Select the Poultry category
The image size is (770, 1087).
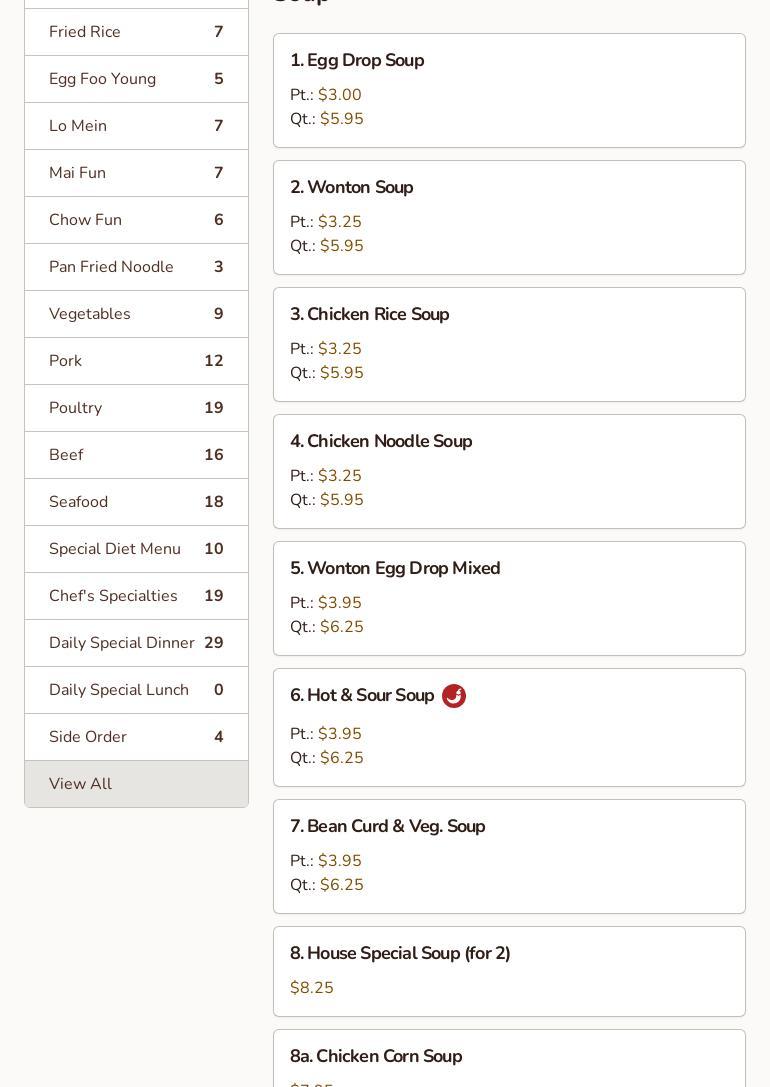(136, 408)
